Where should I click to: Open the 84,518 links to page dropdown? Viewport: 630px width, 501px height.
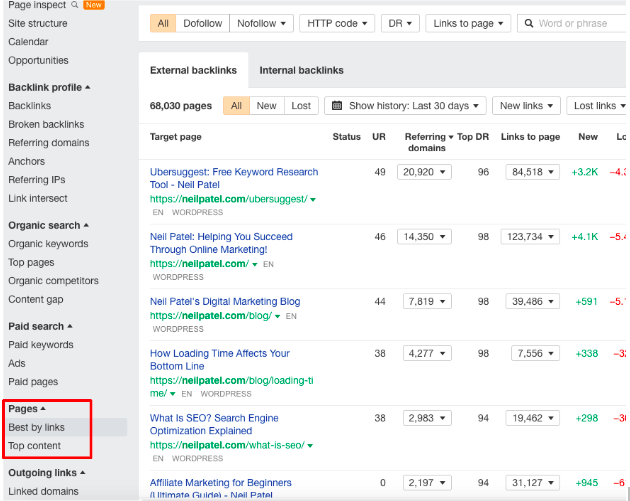point(534,172)
